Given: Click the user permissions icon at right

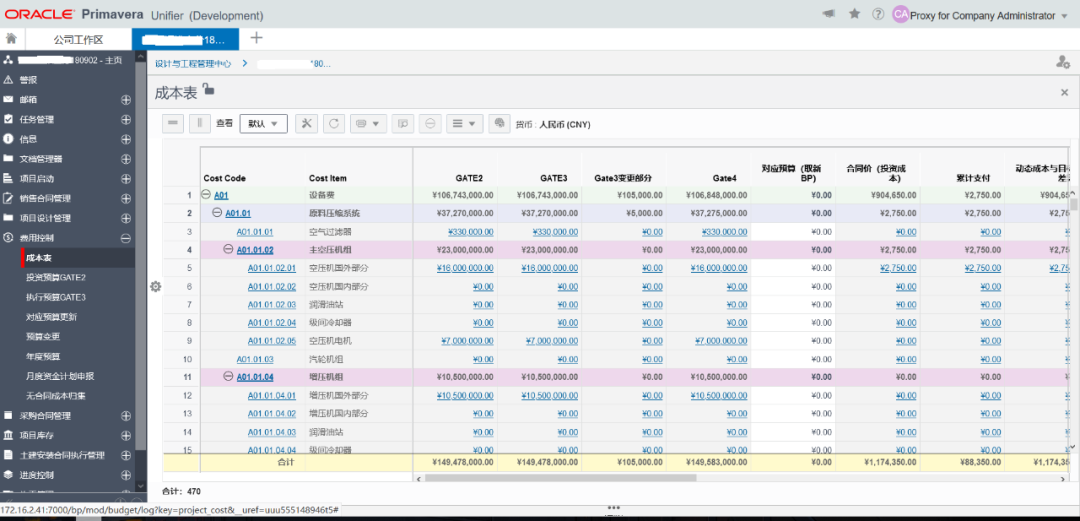Looking at the screenshot, I should tap(1063, 62).
